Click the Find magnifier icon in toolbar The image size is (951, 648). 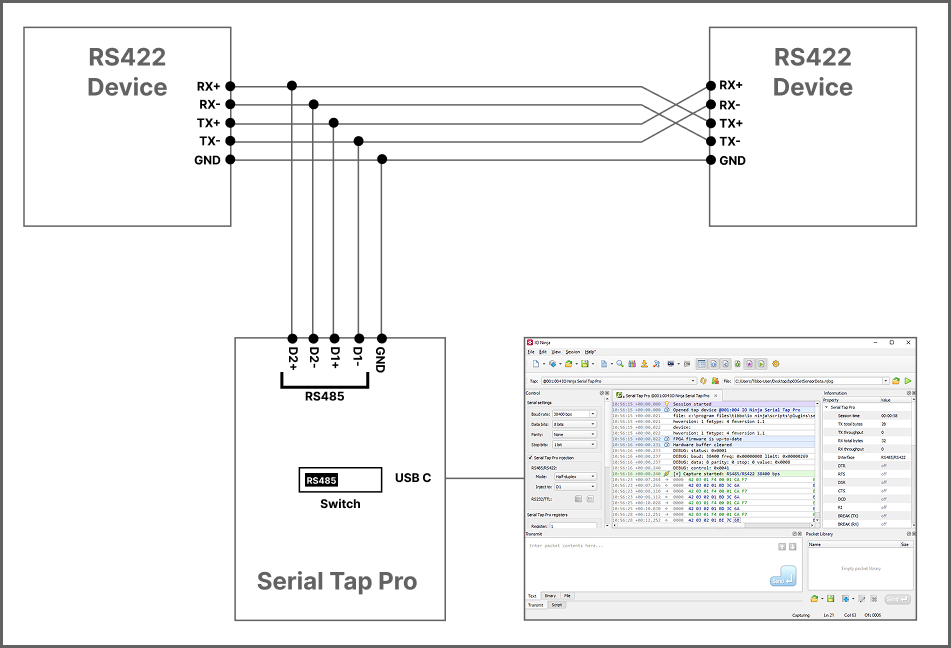pyautogui.click(x=620, y=363)
